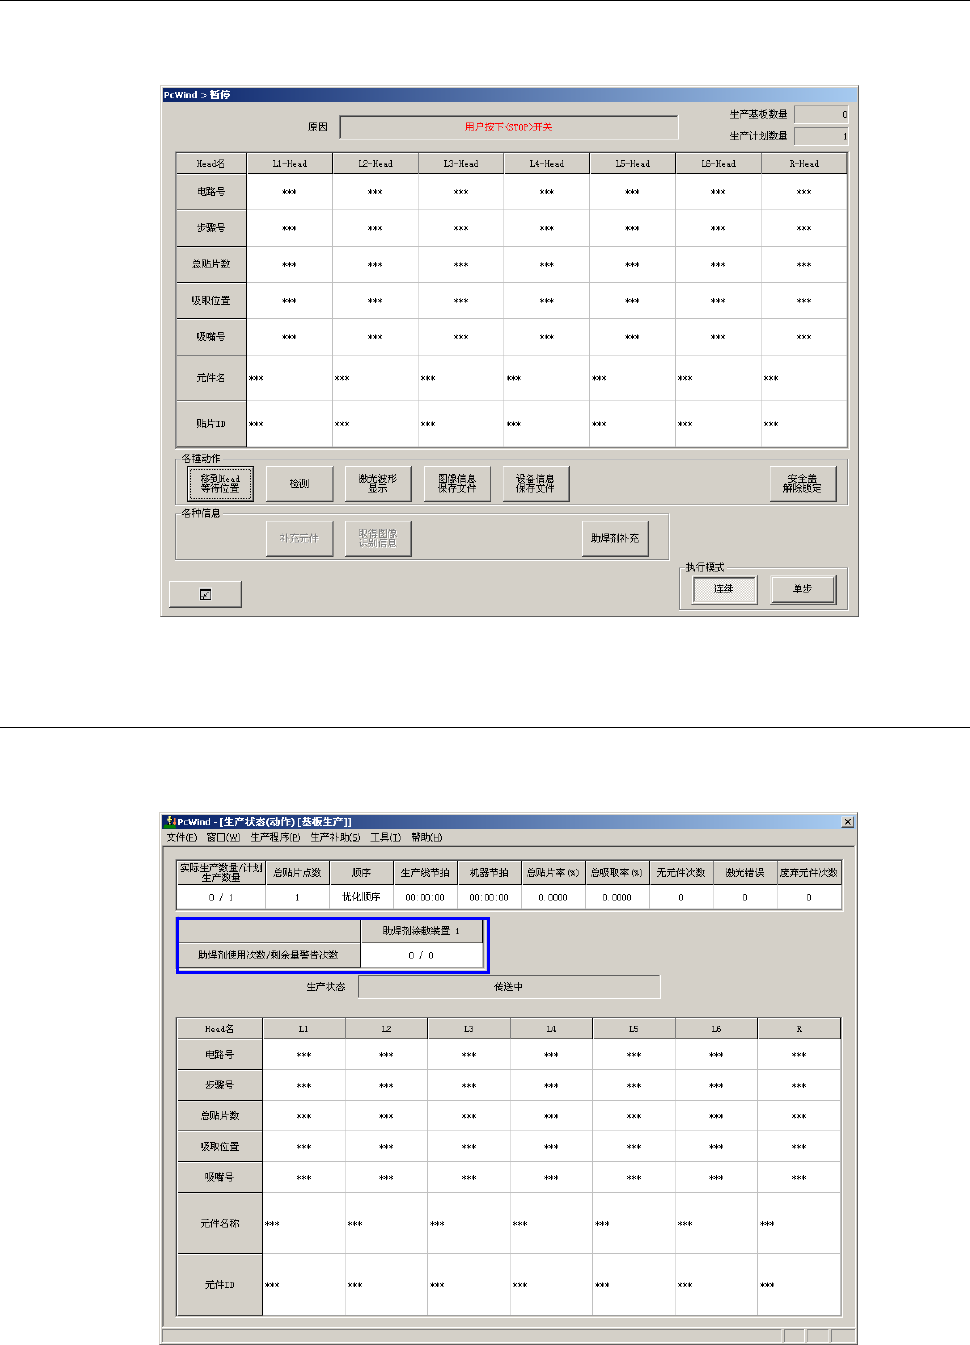
Task: Open 激光波形显示
Action: pos(378,484)
